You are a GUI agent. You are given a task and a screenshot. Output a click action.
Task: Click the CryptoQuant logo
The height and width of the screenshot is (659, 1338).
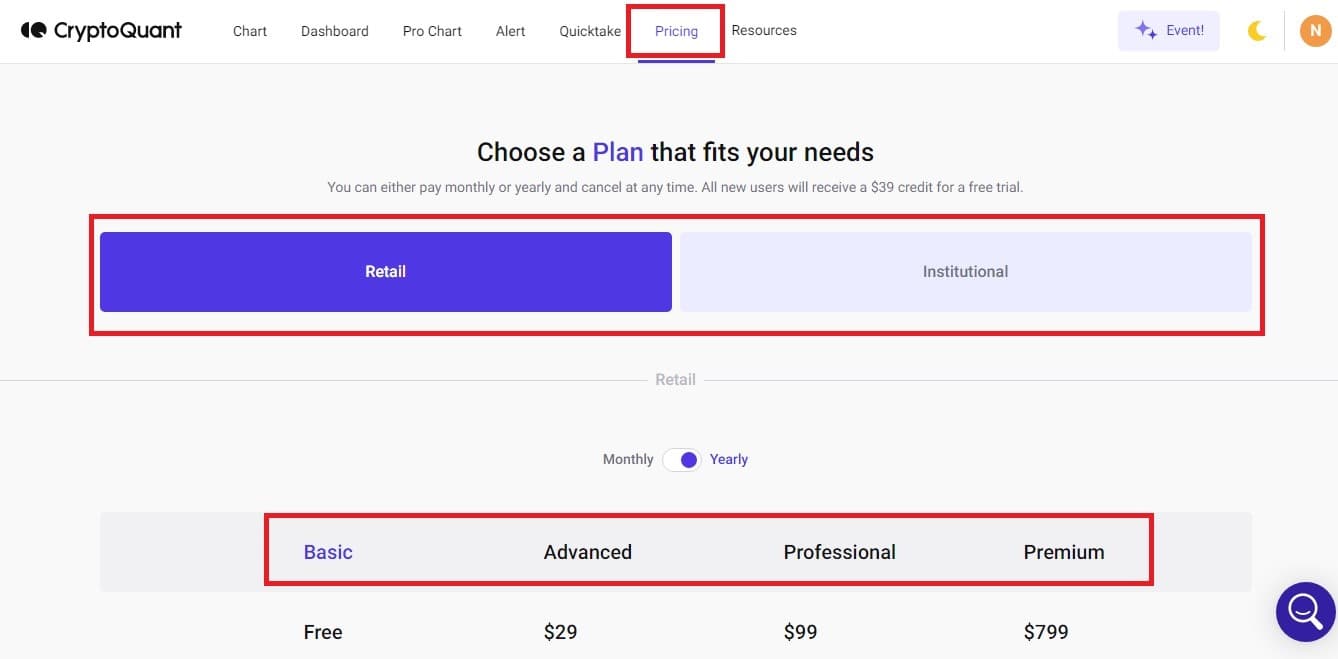pyautogui.click(x=101, y=30)
